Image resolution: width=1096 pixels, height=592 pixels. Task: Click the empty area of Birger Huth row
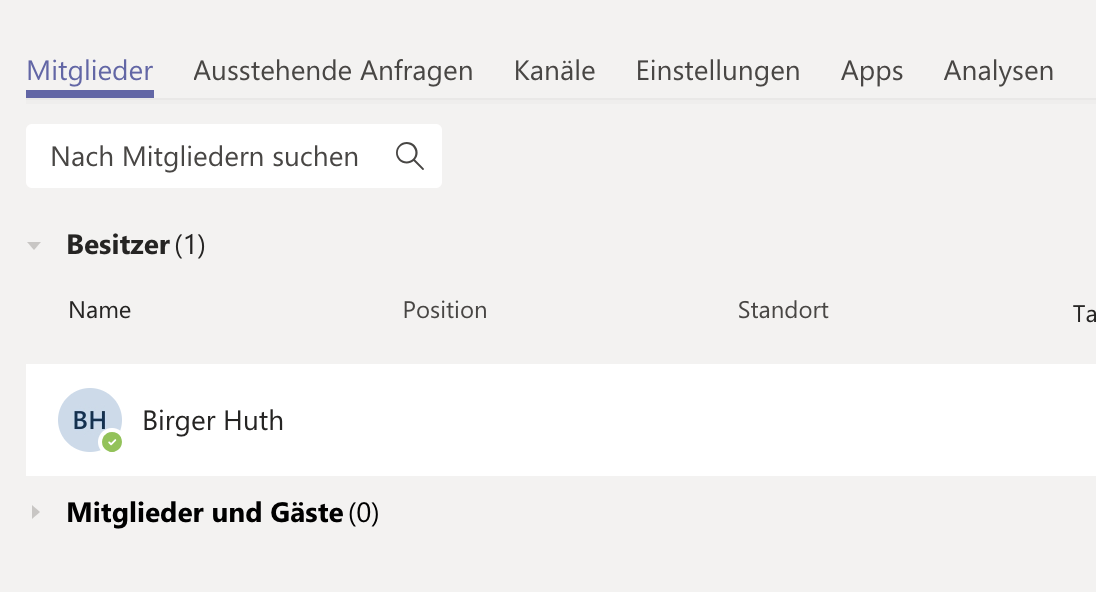[685, 420]
